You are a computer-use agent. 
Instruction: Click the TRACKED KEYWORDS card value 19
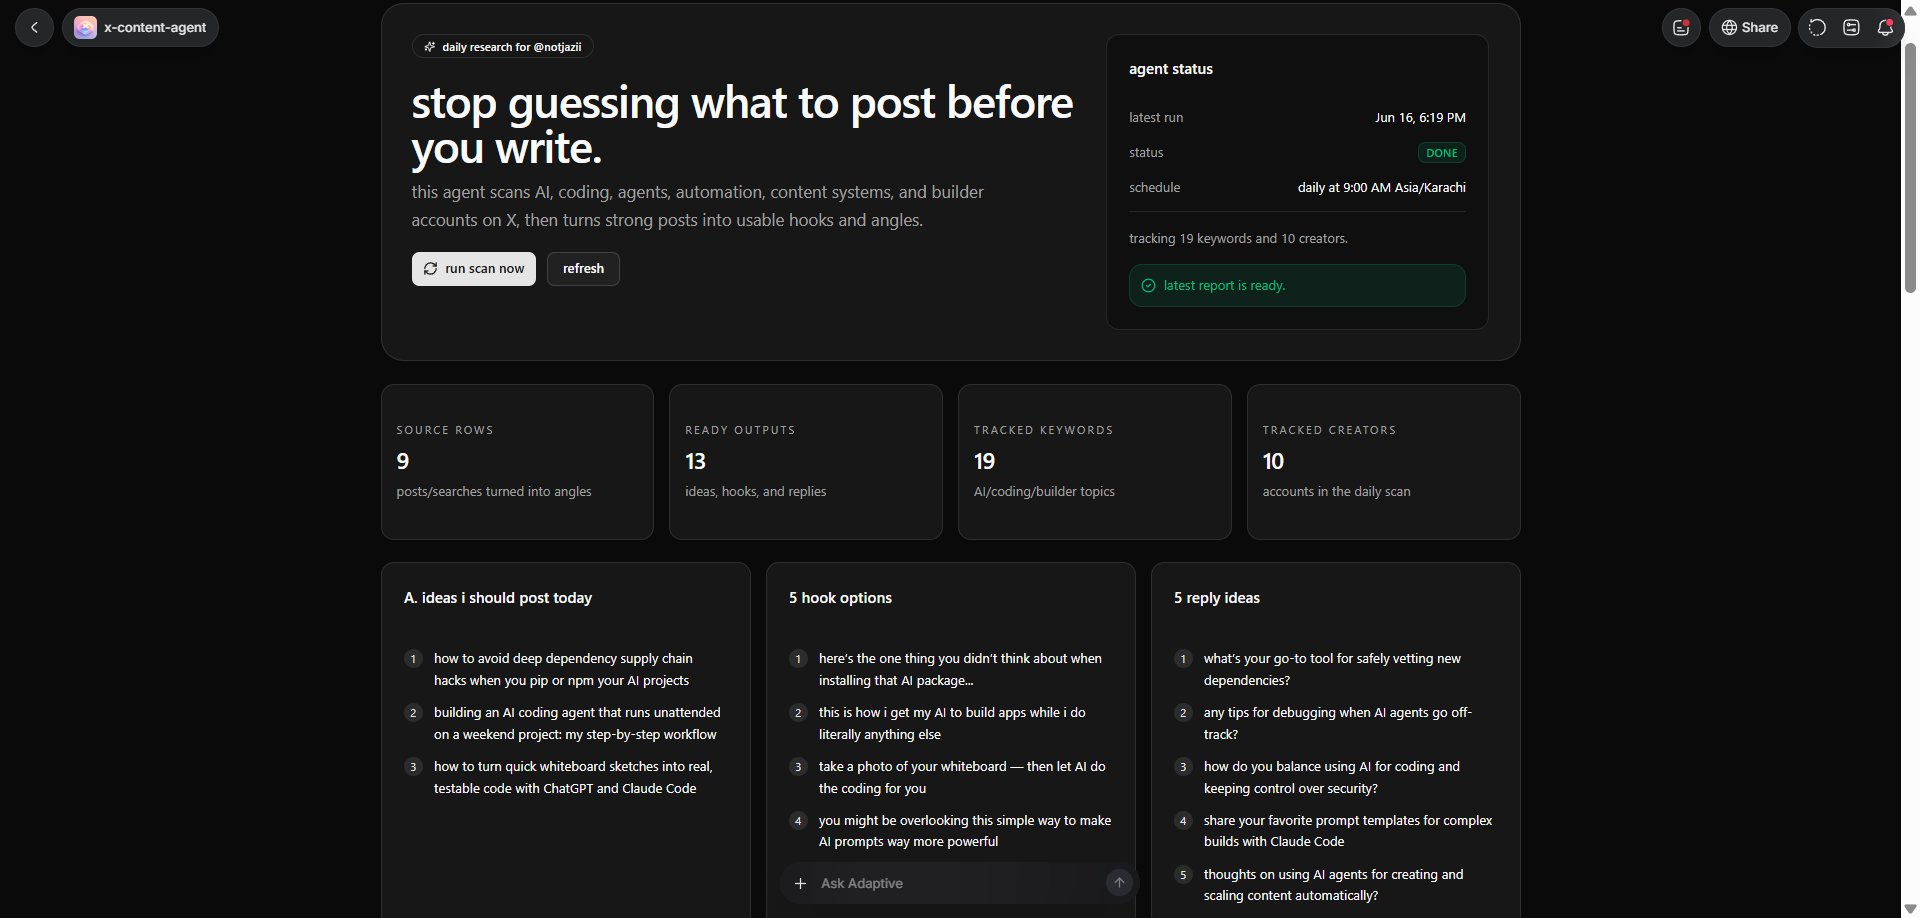984,461
